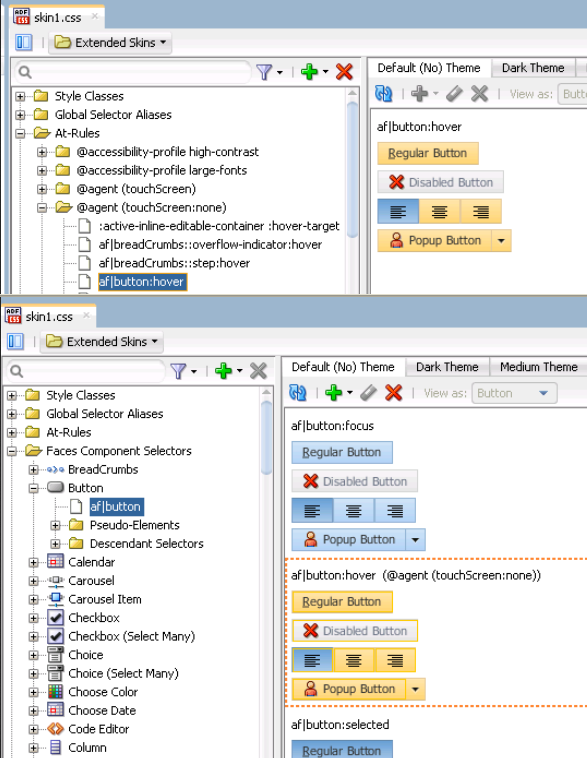Switch to Dark Theme tab in upper window
Viewport: 587px width, 758px height.
pos(533,68)
